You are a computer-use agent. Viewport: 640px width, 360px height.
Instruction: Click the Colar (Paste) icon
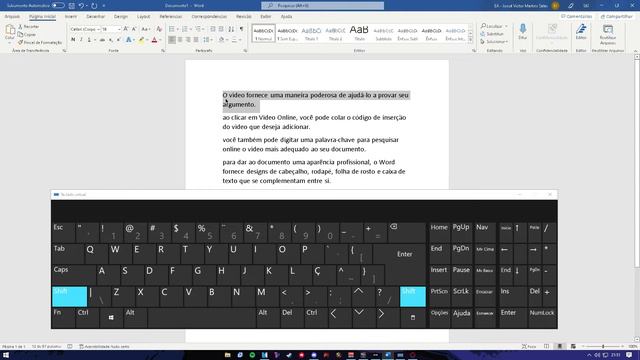pos(10,32)
